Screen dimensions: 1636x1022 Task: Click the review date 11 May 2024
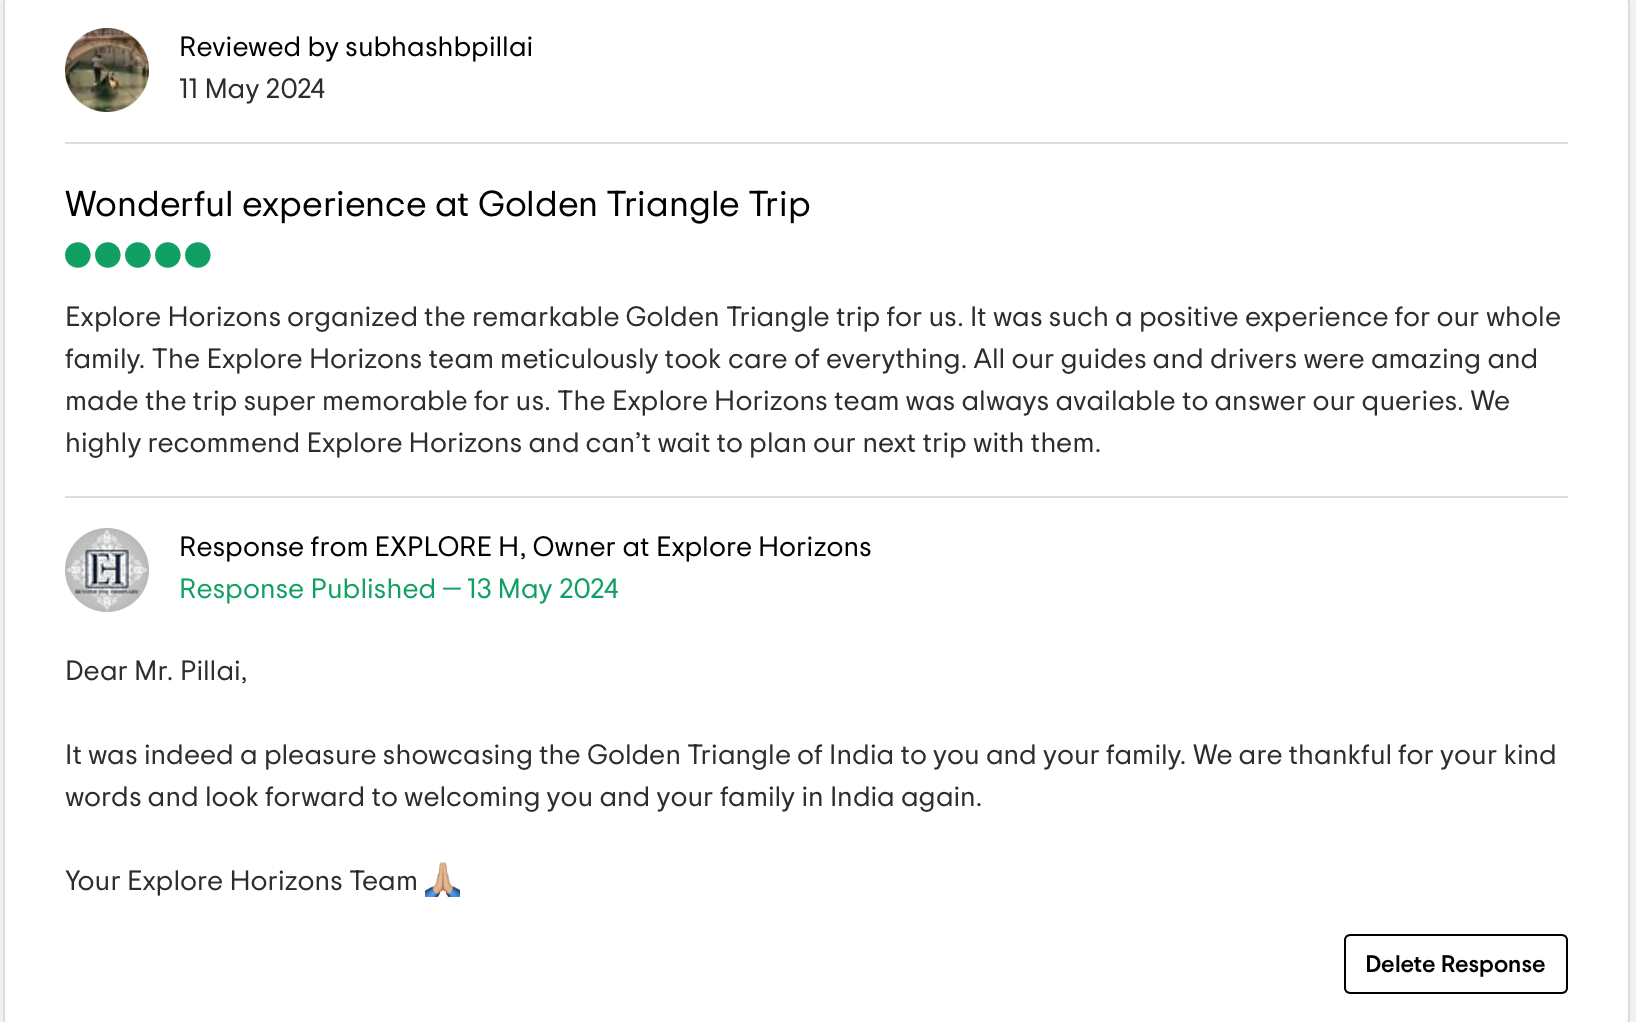click(252, 89)
